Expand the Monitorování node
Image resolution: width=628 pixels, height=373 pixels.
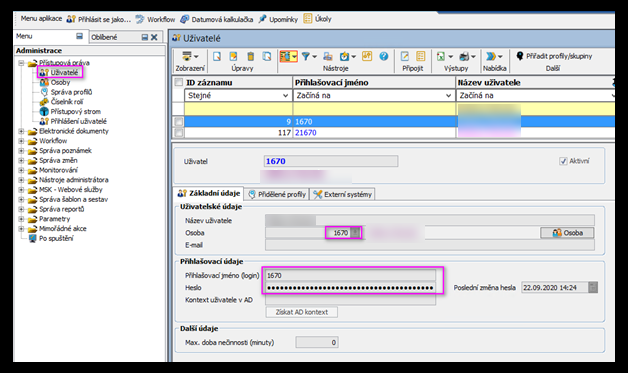(21, 170)
